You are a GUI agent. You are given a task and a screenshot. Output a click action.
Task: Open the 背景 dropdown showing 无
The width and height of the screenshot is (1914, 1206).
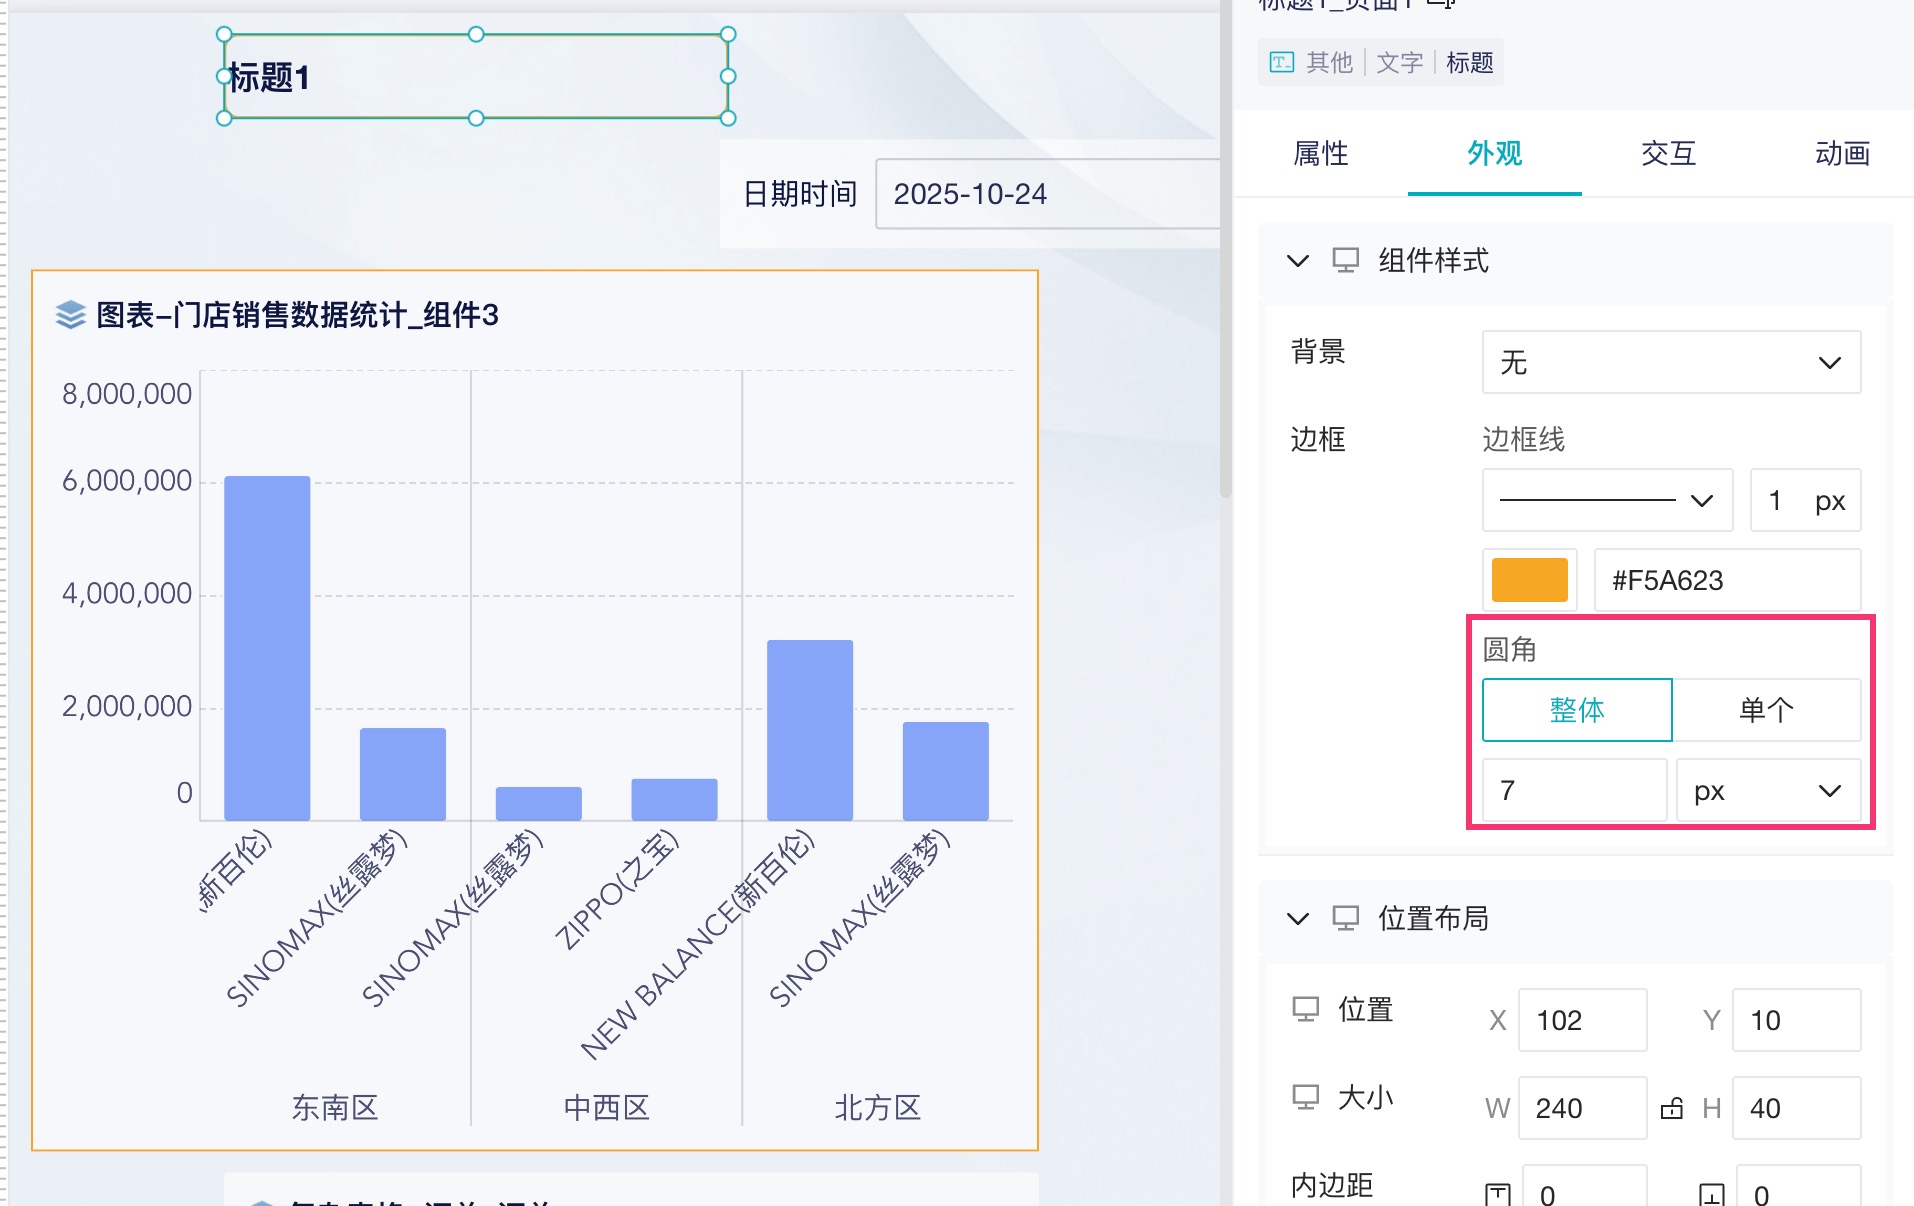coord(1671,362)
